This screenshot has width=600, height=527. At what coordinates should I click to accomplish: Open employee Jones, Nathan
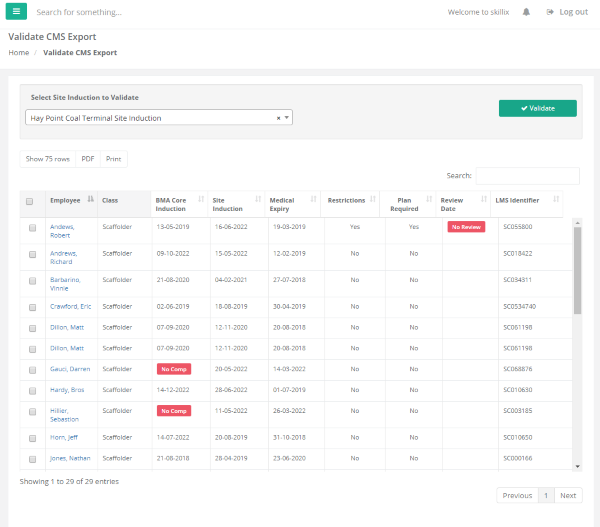(x=70, y=458)
